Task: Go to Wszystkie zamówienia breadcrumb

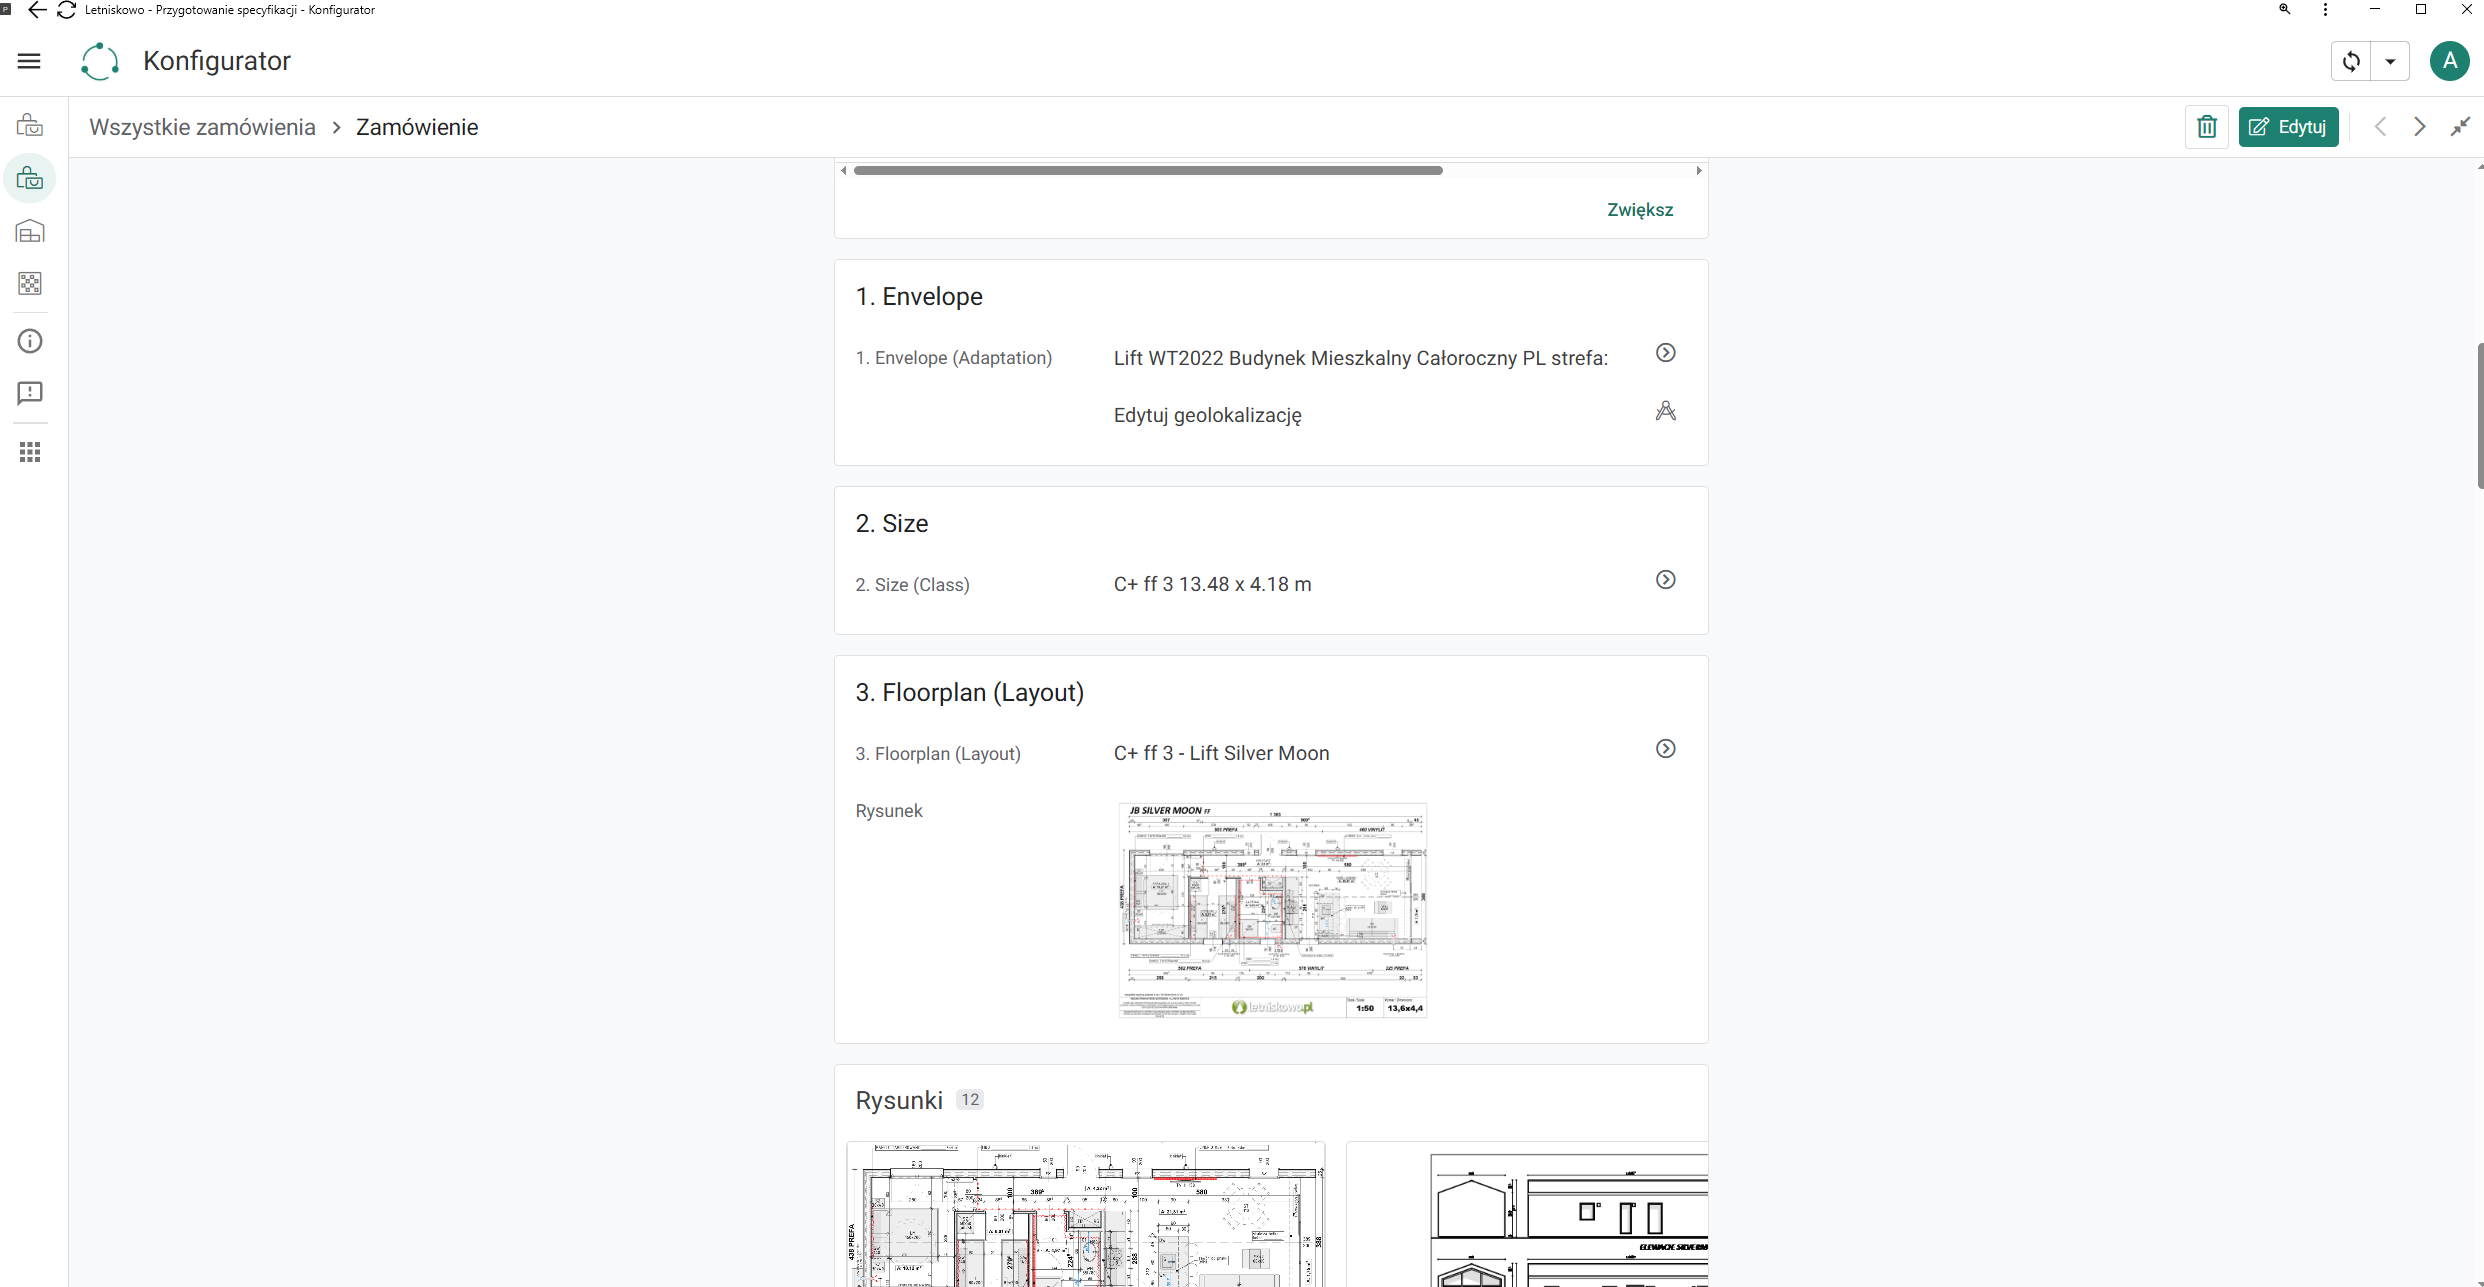Action: (202, 127)
